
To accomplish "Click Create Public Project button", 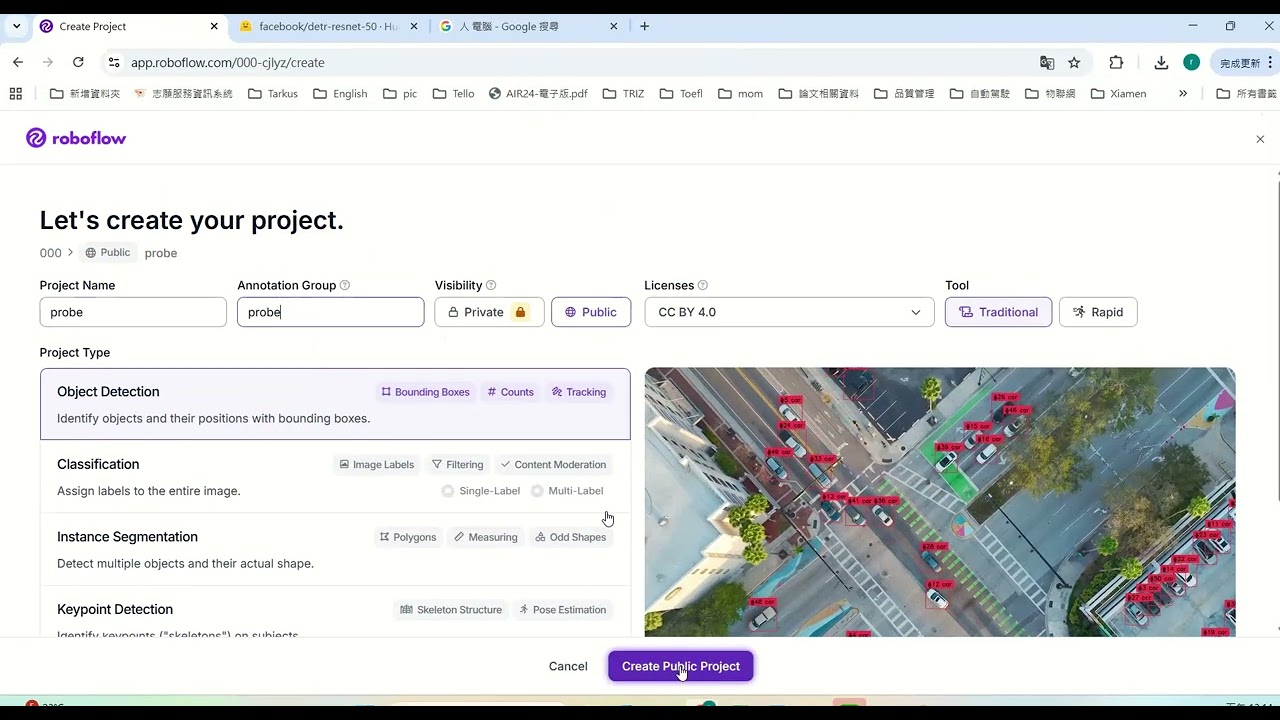I will tap(681, 666).
